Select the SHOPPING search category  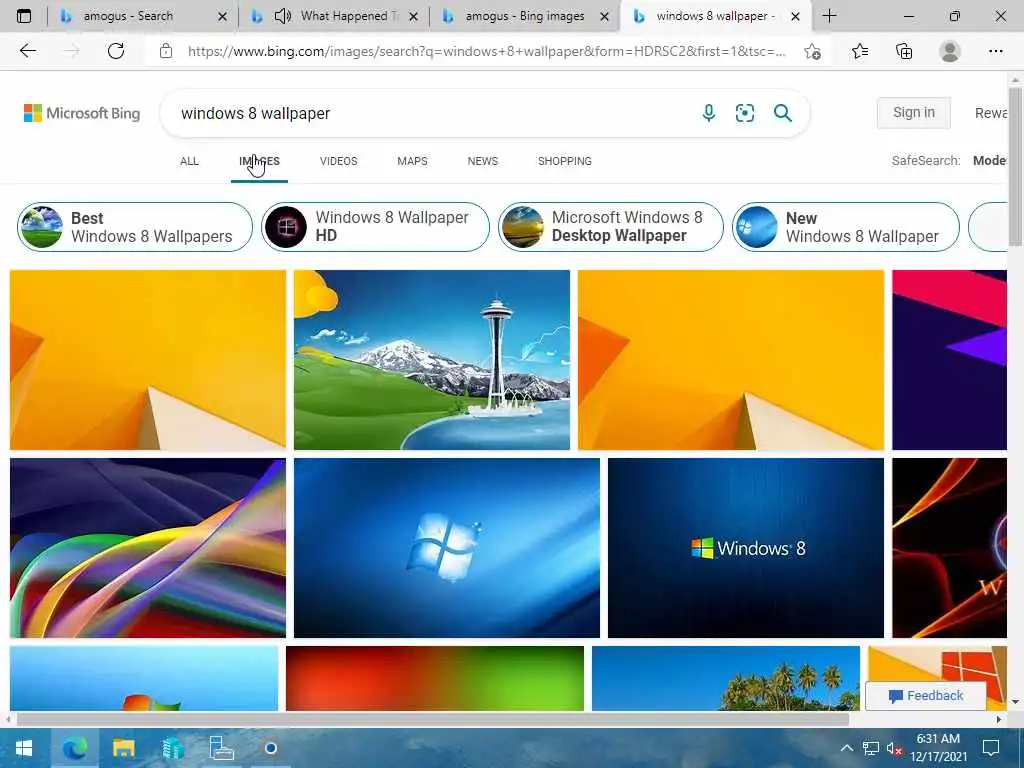pyautogui.click(x=565, y=161)
